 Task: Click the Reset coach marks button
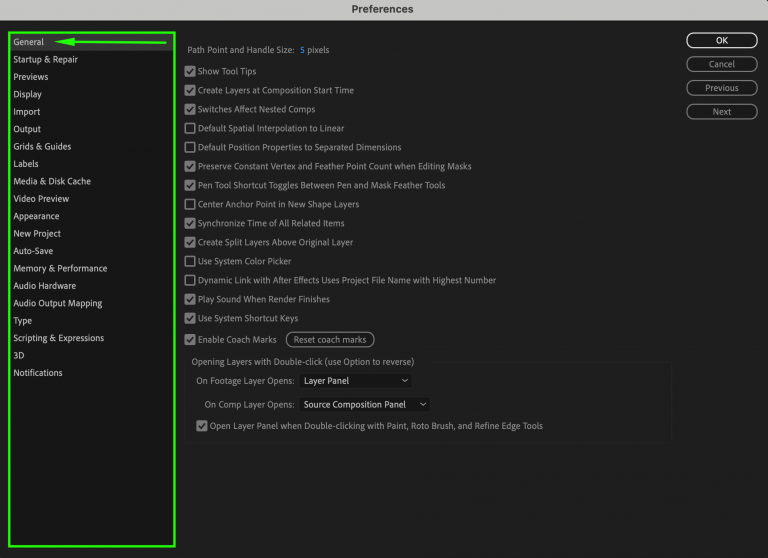click(x=330, y=340)
